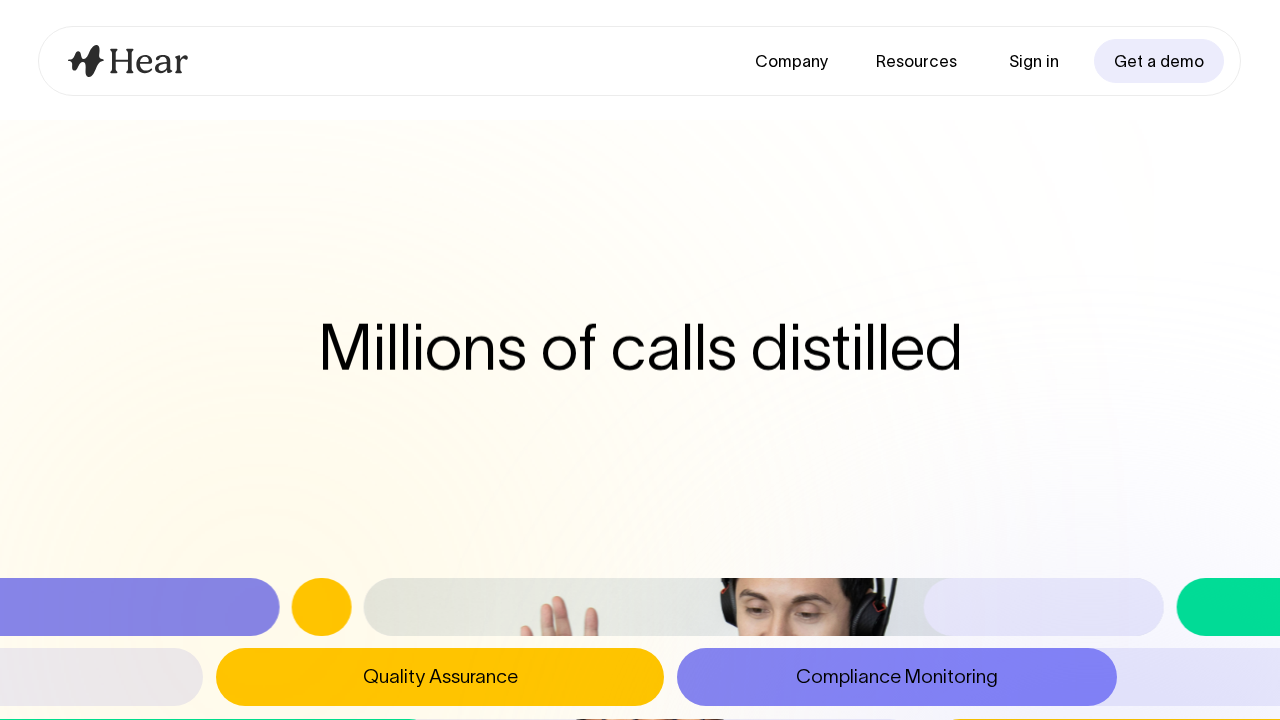This screenshot has height=720, width=1280.
Task: Click the light lavender pill in top row
Action: (1043, 607)
